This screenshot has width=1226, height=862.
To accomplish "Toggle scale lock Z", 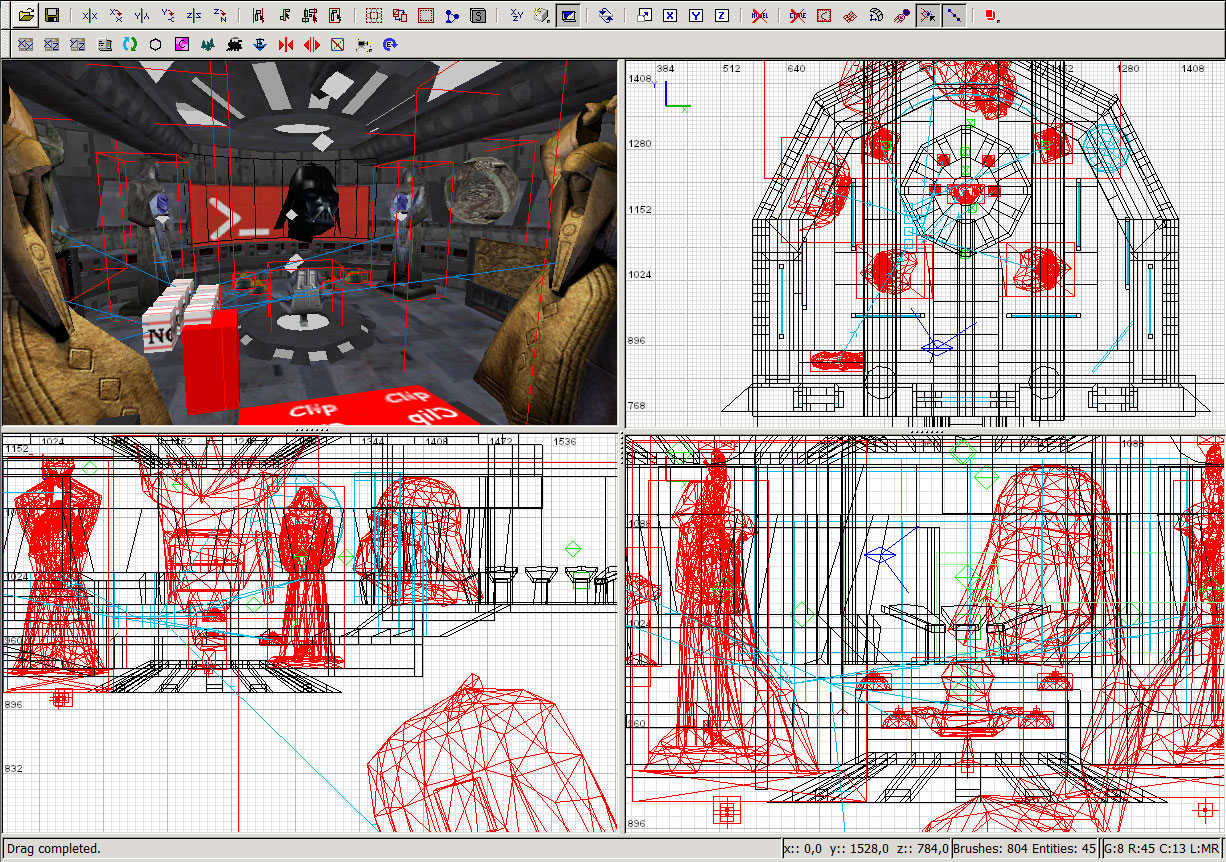I will 721,15.
